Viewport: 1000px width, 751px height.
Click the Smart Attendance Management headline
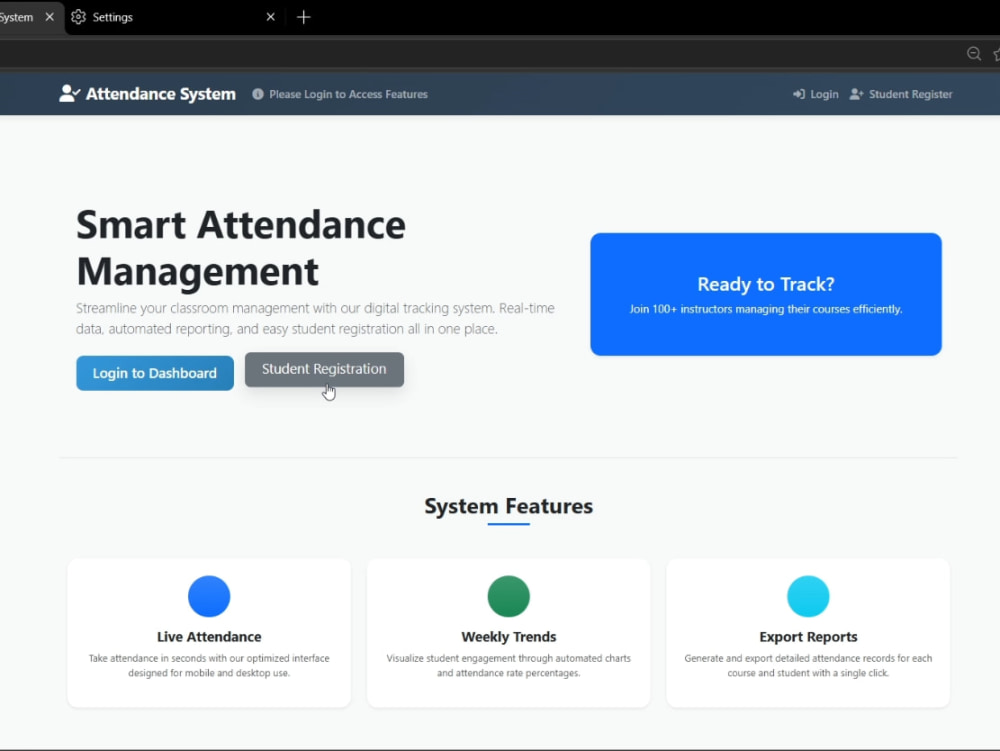241,248
